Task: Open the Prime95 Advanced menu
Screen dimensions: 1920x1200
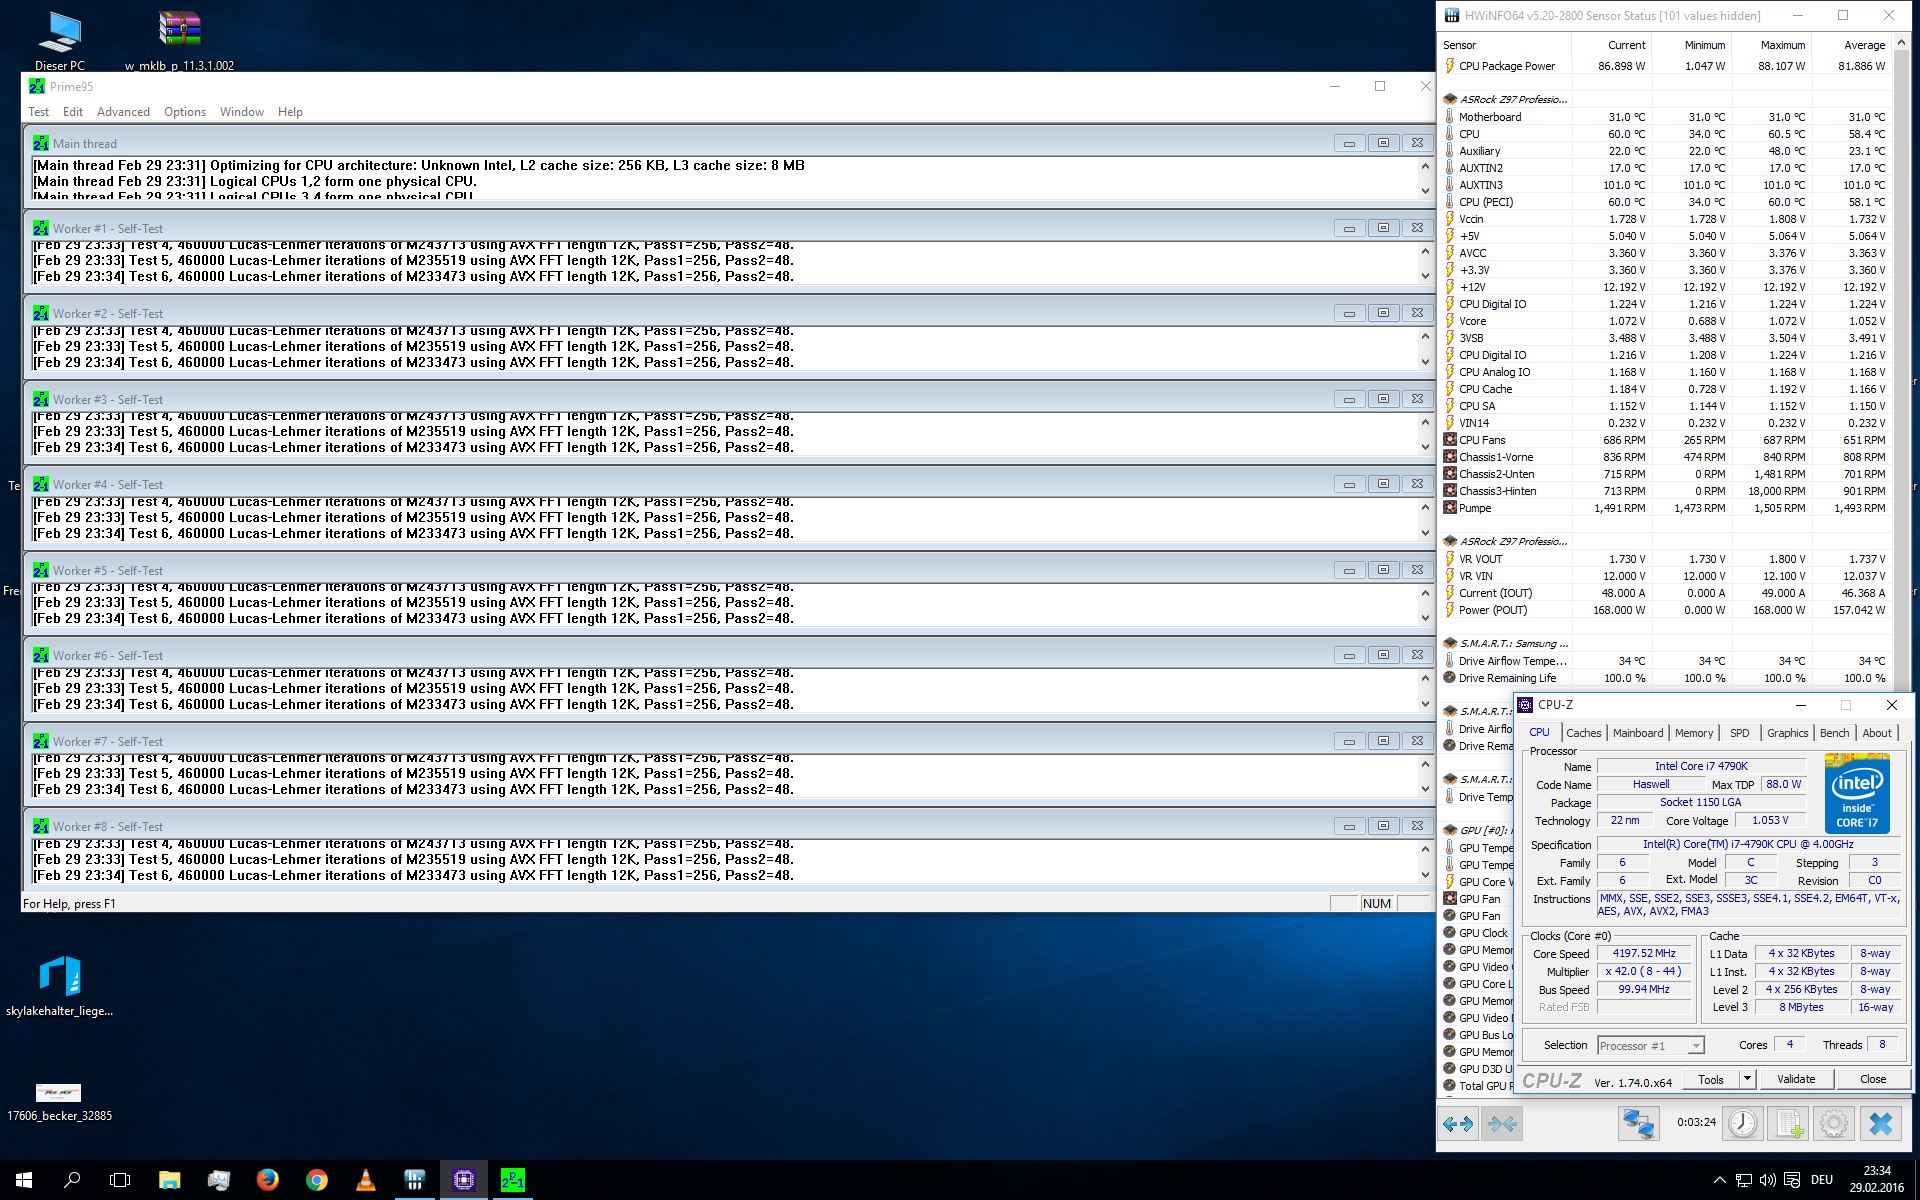Action: coord(123,112)
